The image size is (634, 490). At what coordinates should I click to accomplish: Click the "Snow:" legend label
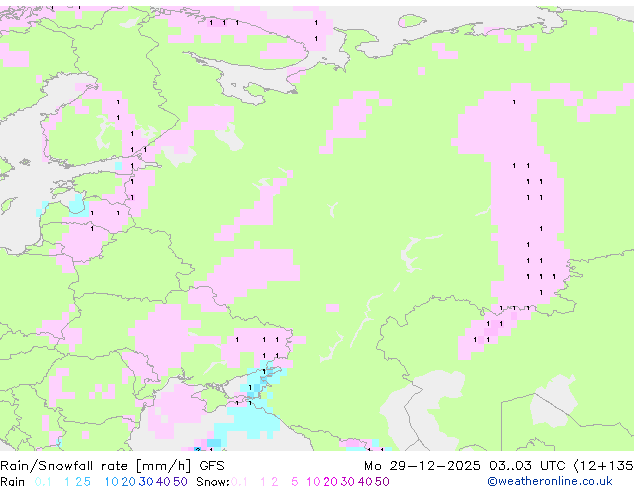(213, 482)
